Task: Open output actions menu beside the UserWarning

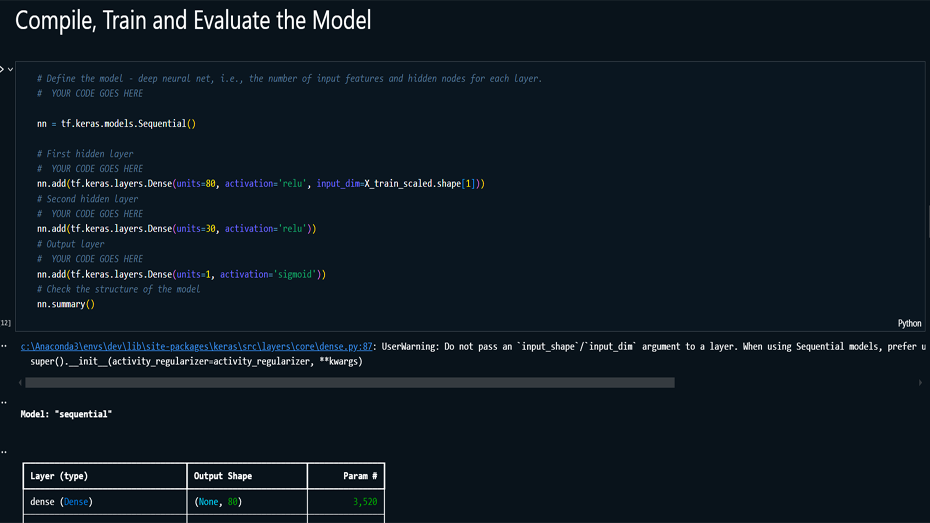Action: 4,346
